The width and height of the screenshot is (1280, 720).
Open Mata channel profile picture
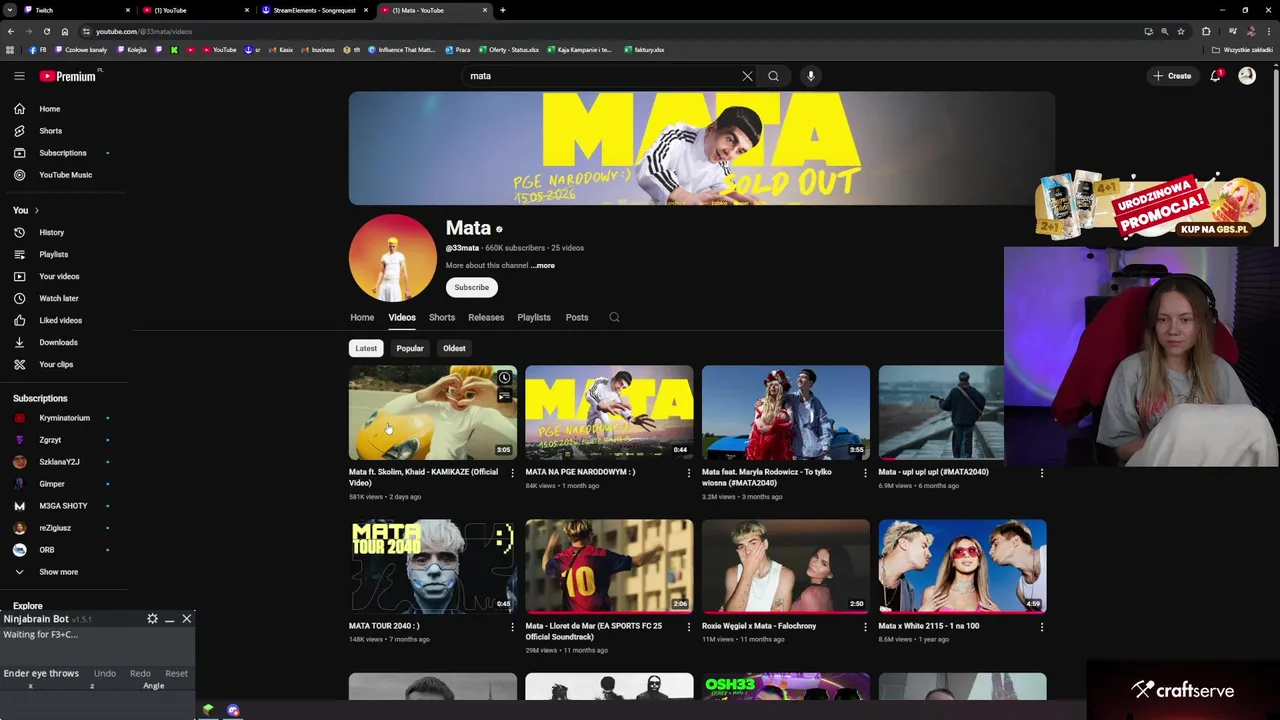pyautogui.click(x=393, y=258)
